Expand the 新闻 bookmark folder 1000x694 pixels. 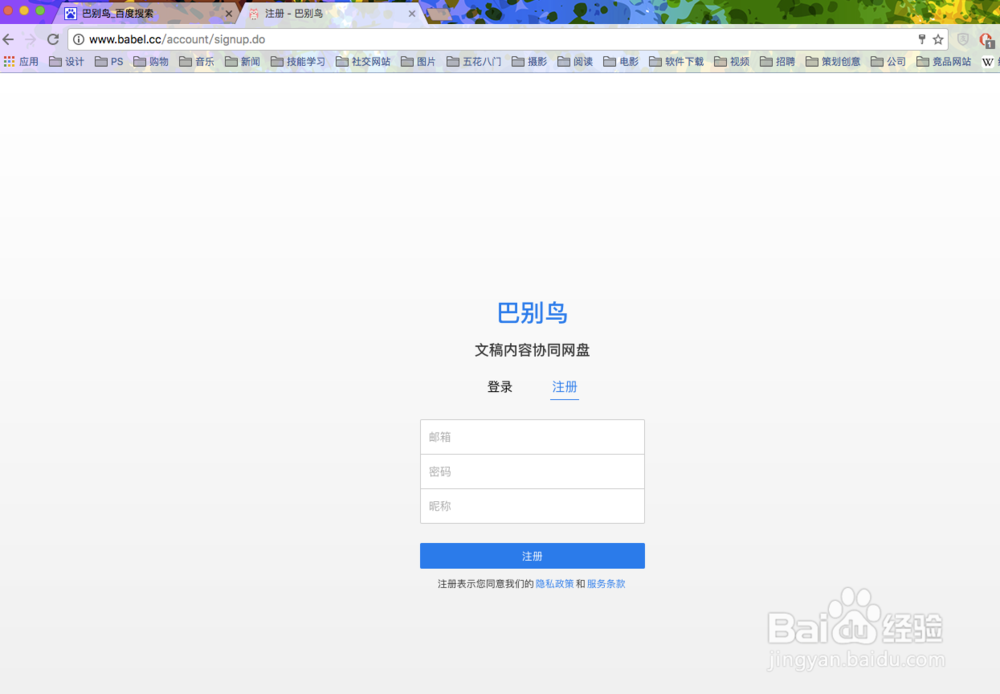click(x=242, y=61)
